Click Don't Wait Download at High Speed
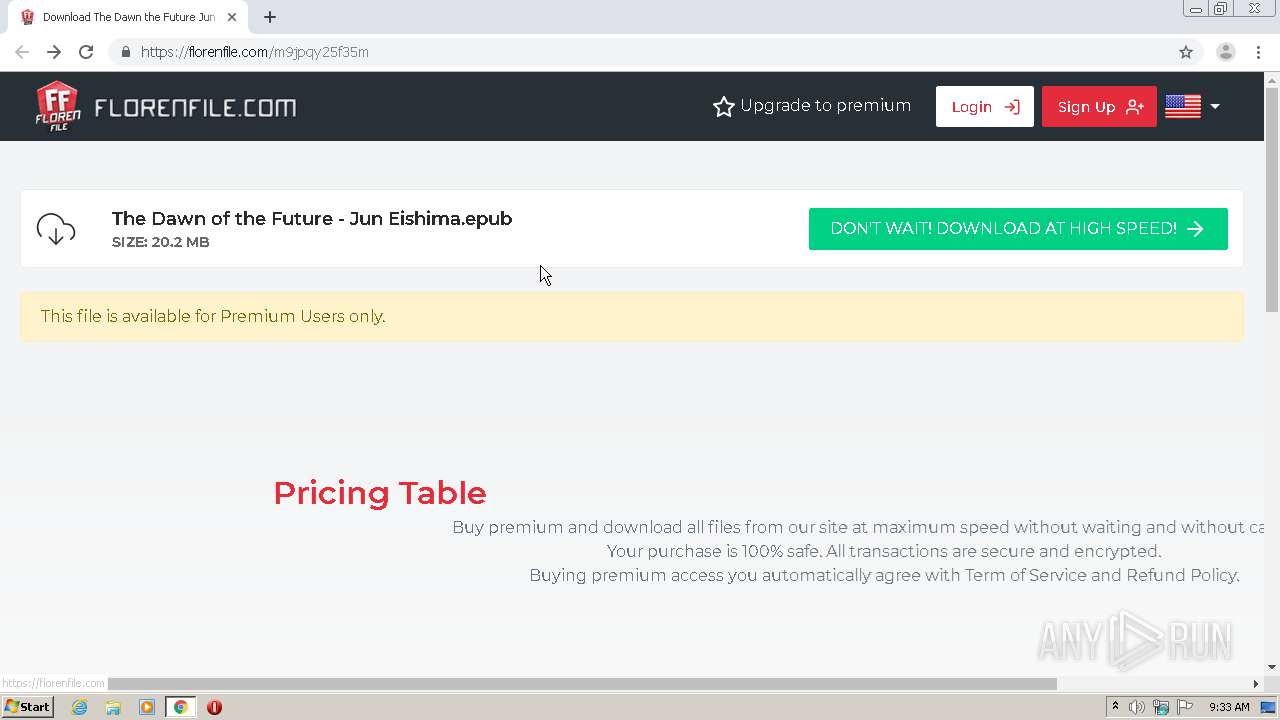1280x720 pixels. tap(1017, 229)
